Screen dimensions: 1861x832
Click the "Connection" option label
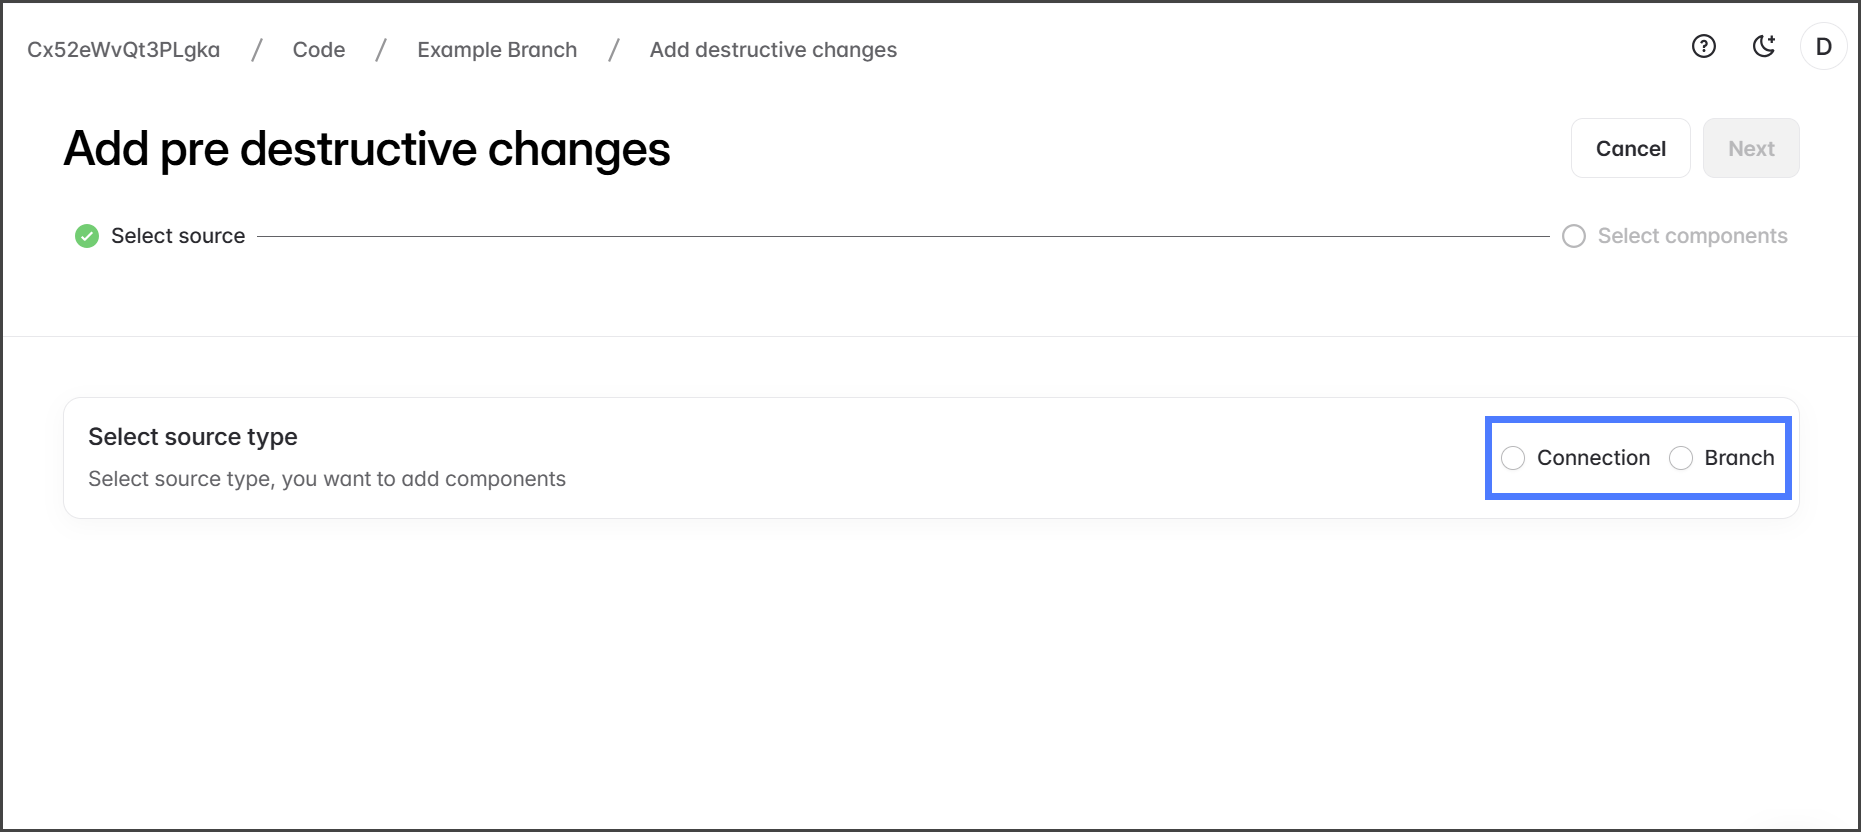pos(1593,458)
